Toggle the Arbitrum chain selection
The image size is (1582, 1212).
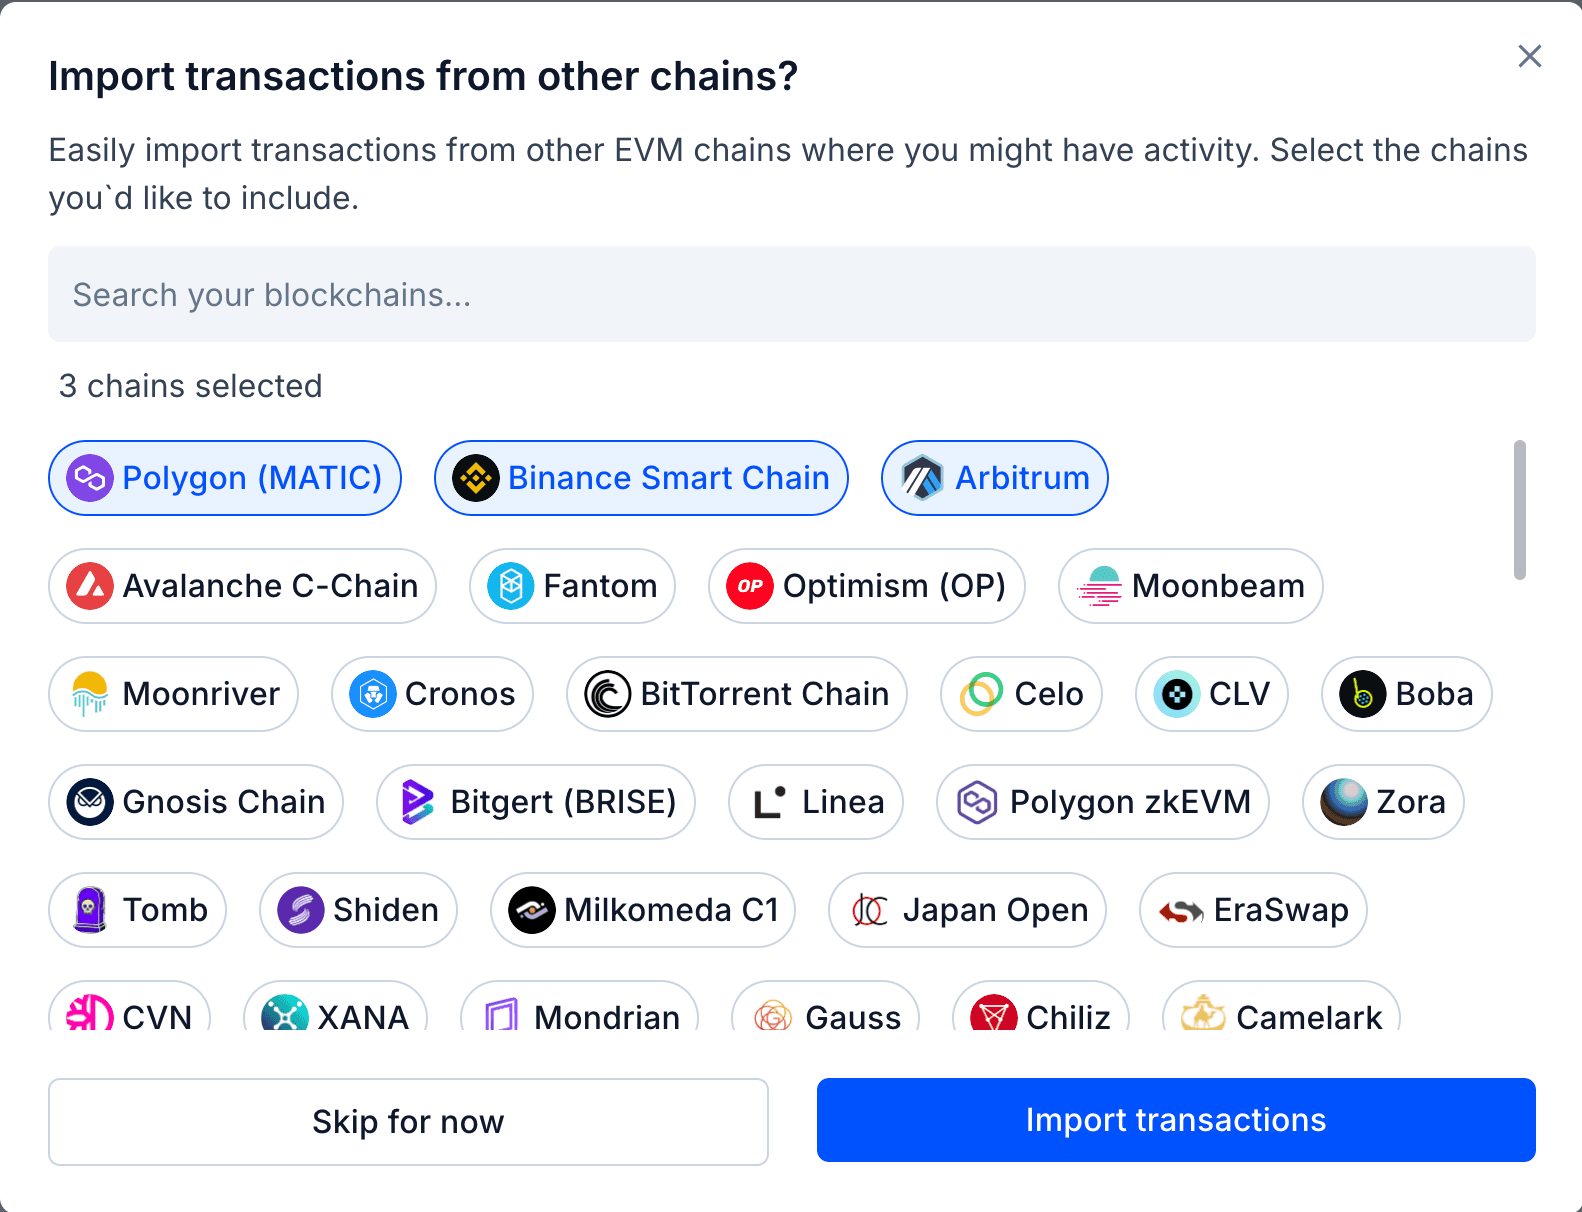tap(994, 478)
